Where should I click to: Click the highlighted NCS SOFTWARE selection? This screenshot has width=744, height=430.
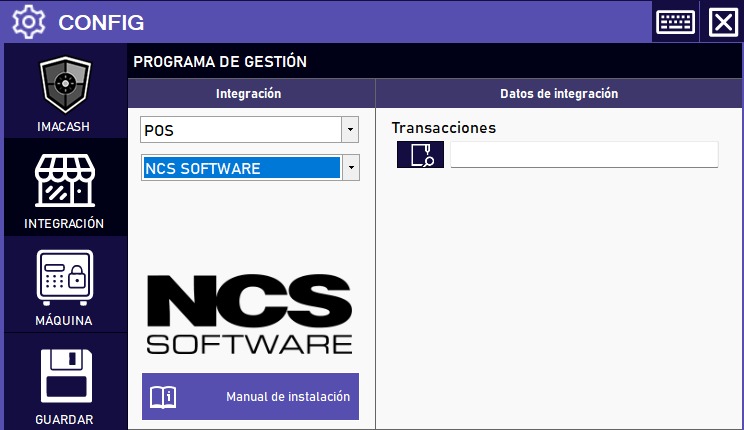coord(240,168)
